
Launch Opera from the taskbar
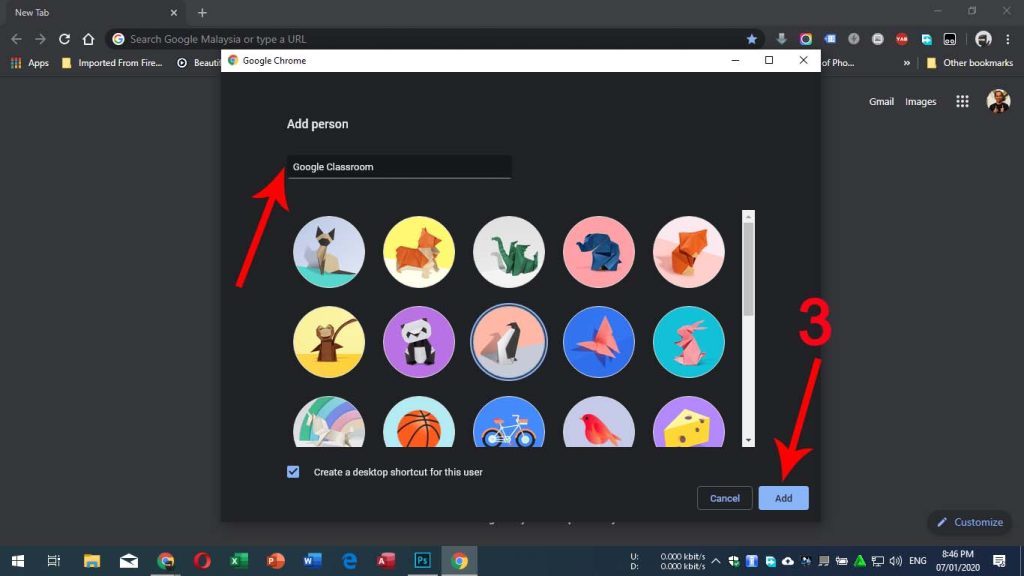click(x=202, y=560)
